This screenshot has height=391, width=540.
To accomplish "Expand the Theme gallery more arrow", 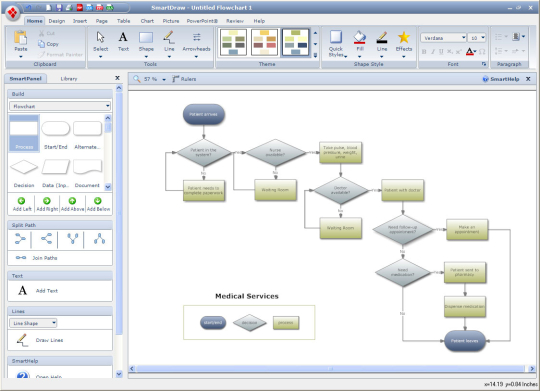I will click(315, 55).
